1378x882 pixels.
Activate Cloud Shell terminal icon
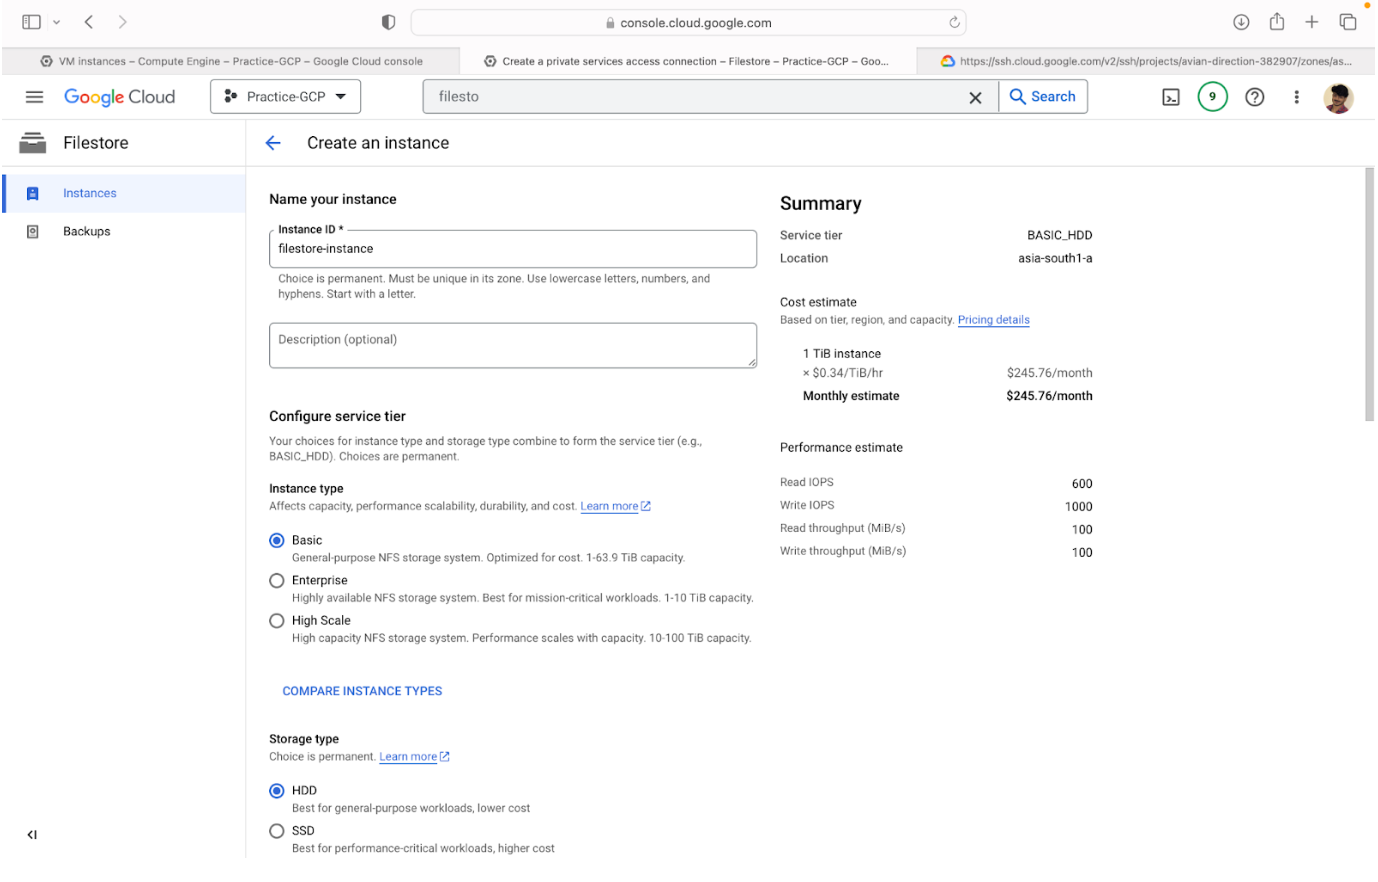1170,96
